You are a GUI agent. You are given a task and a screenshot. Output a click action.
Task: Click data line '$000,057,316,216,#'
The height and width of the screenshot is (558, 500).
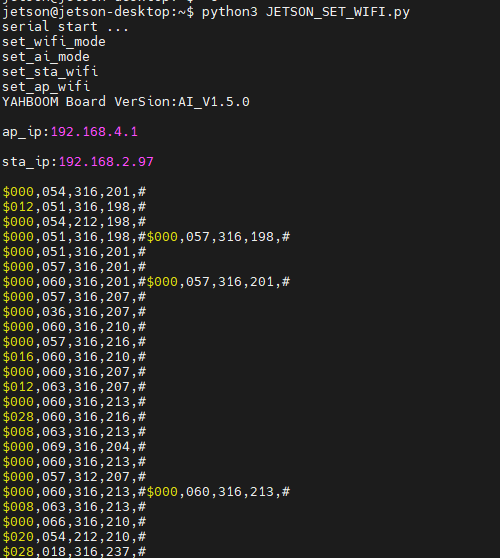[74, 342]
